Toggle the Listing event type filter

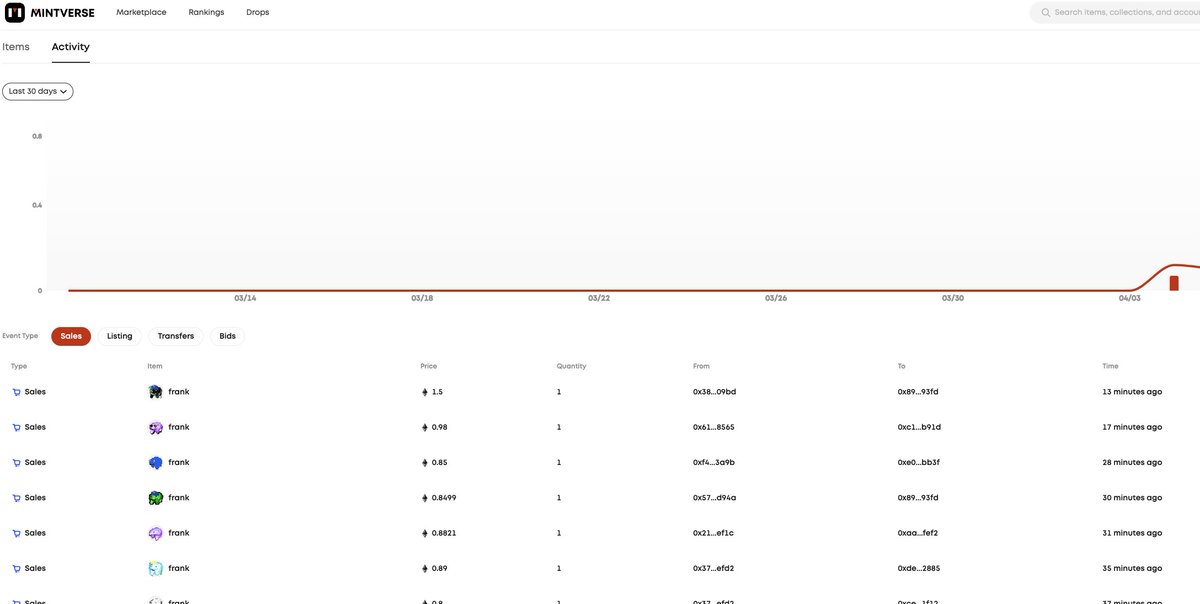coord(120,336)
